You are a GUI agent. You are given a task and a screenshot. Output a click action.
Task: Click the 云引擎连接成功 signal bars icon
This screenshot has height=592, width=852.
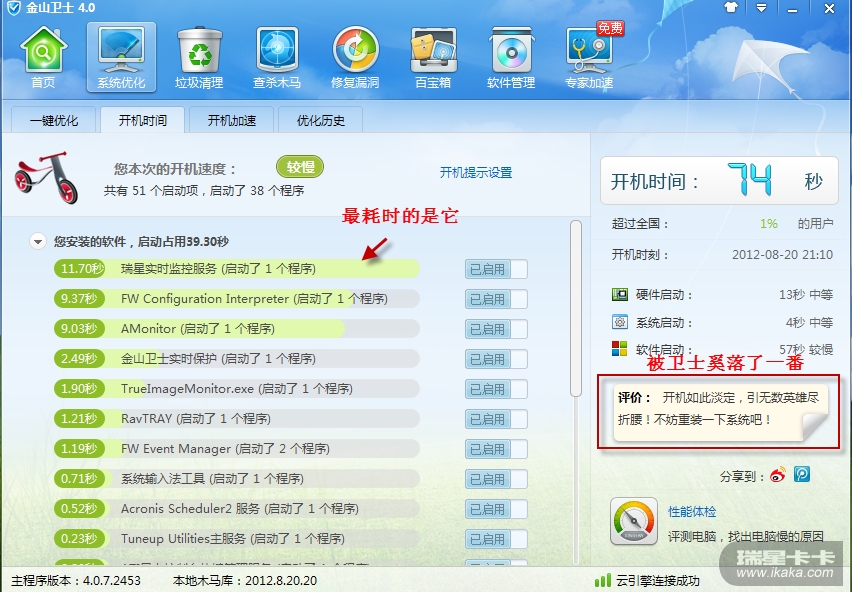click(603, 581)
